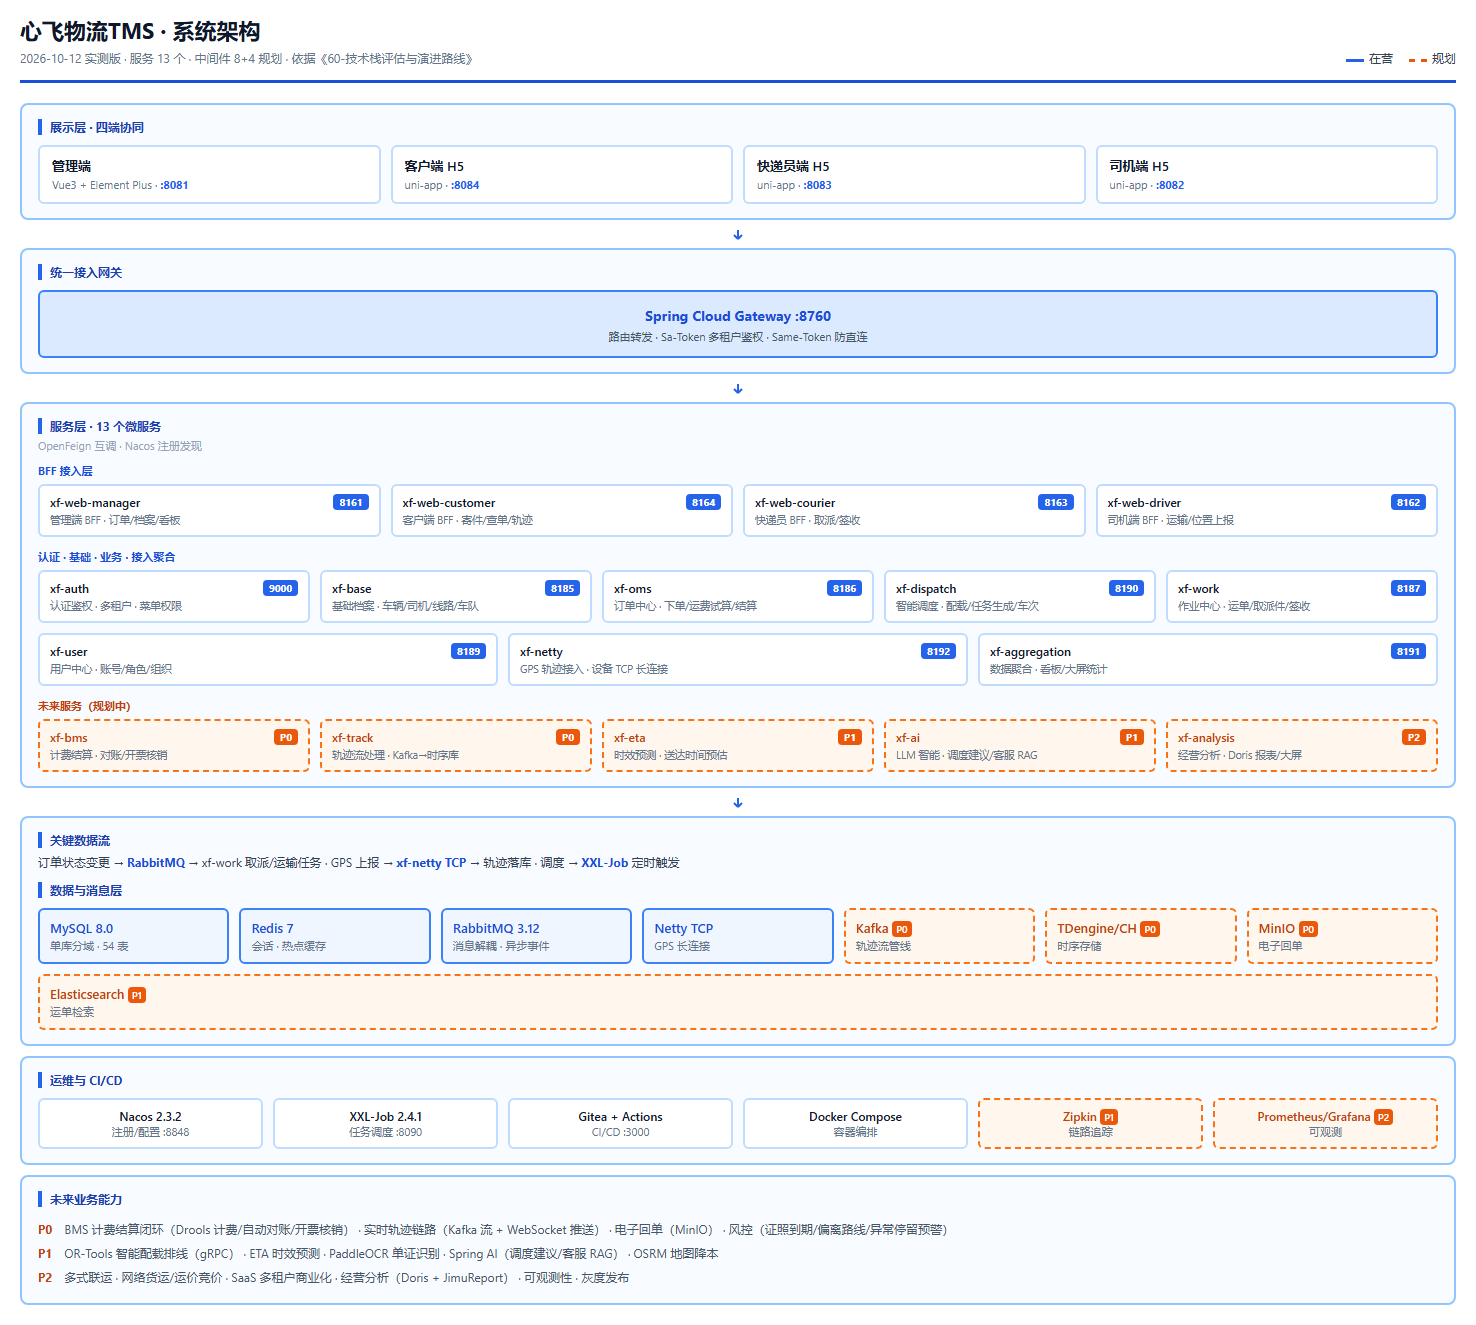
Task: Click the P2 badge on xf-analysis card
Action: point(1414,737)
